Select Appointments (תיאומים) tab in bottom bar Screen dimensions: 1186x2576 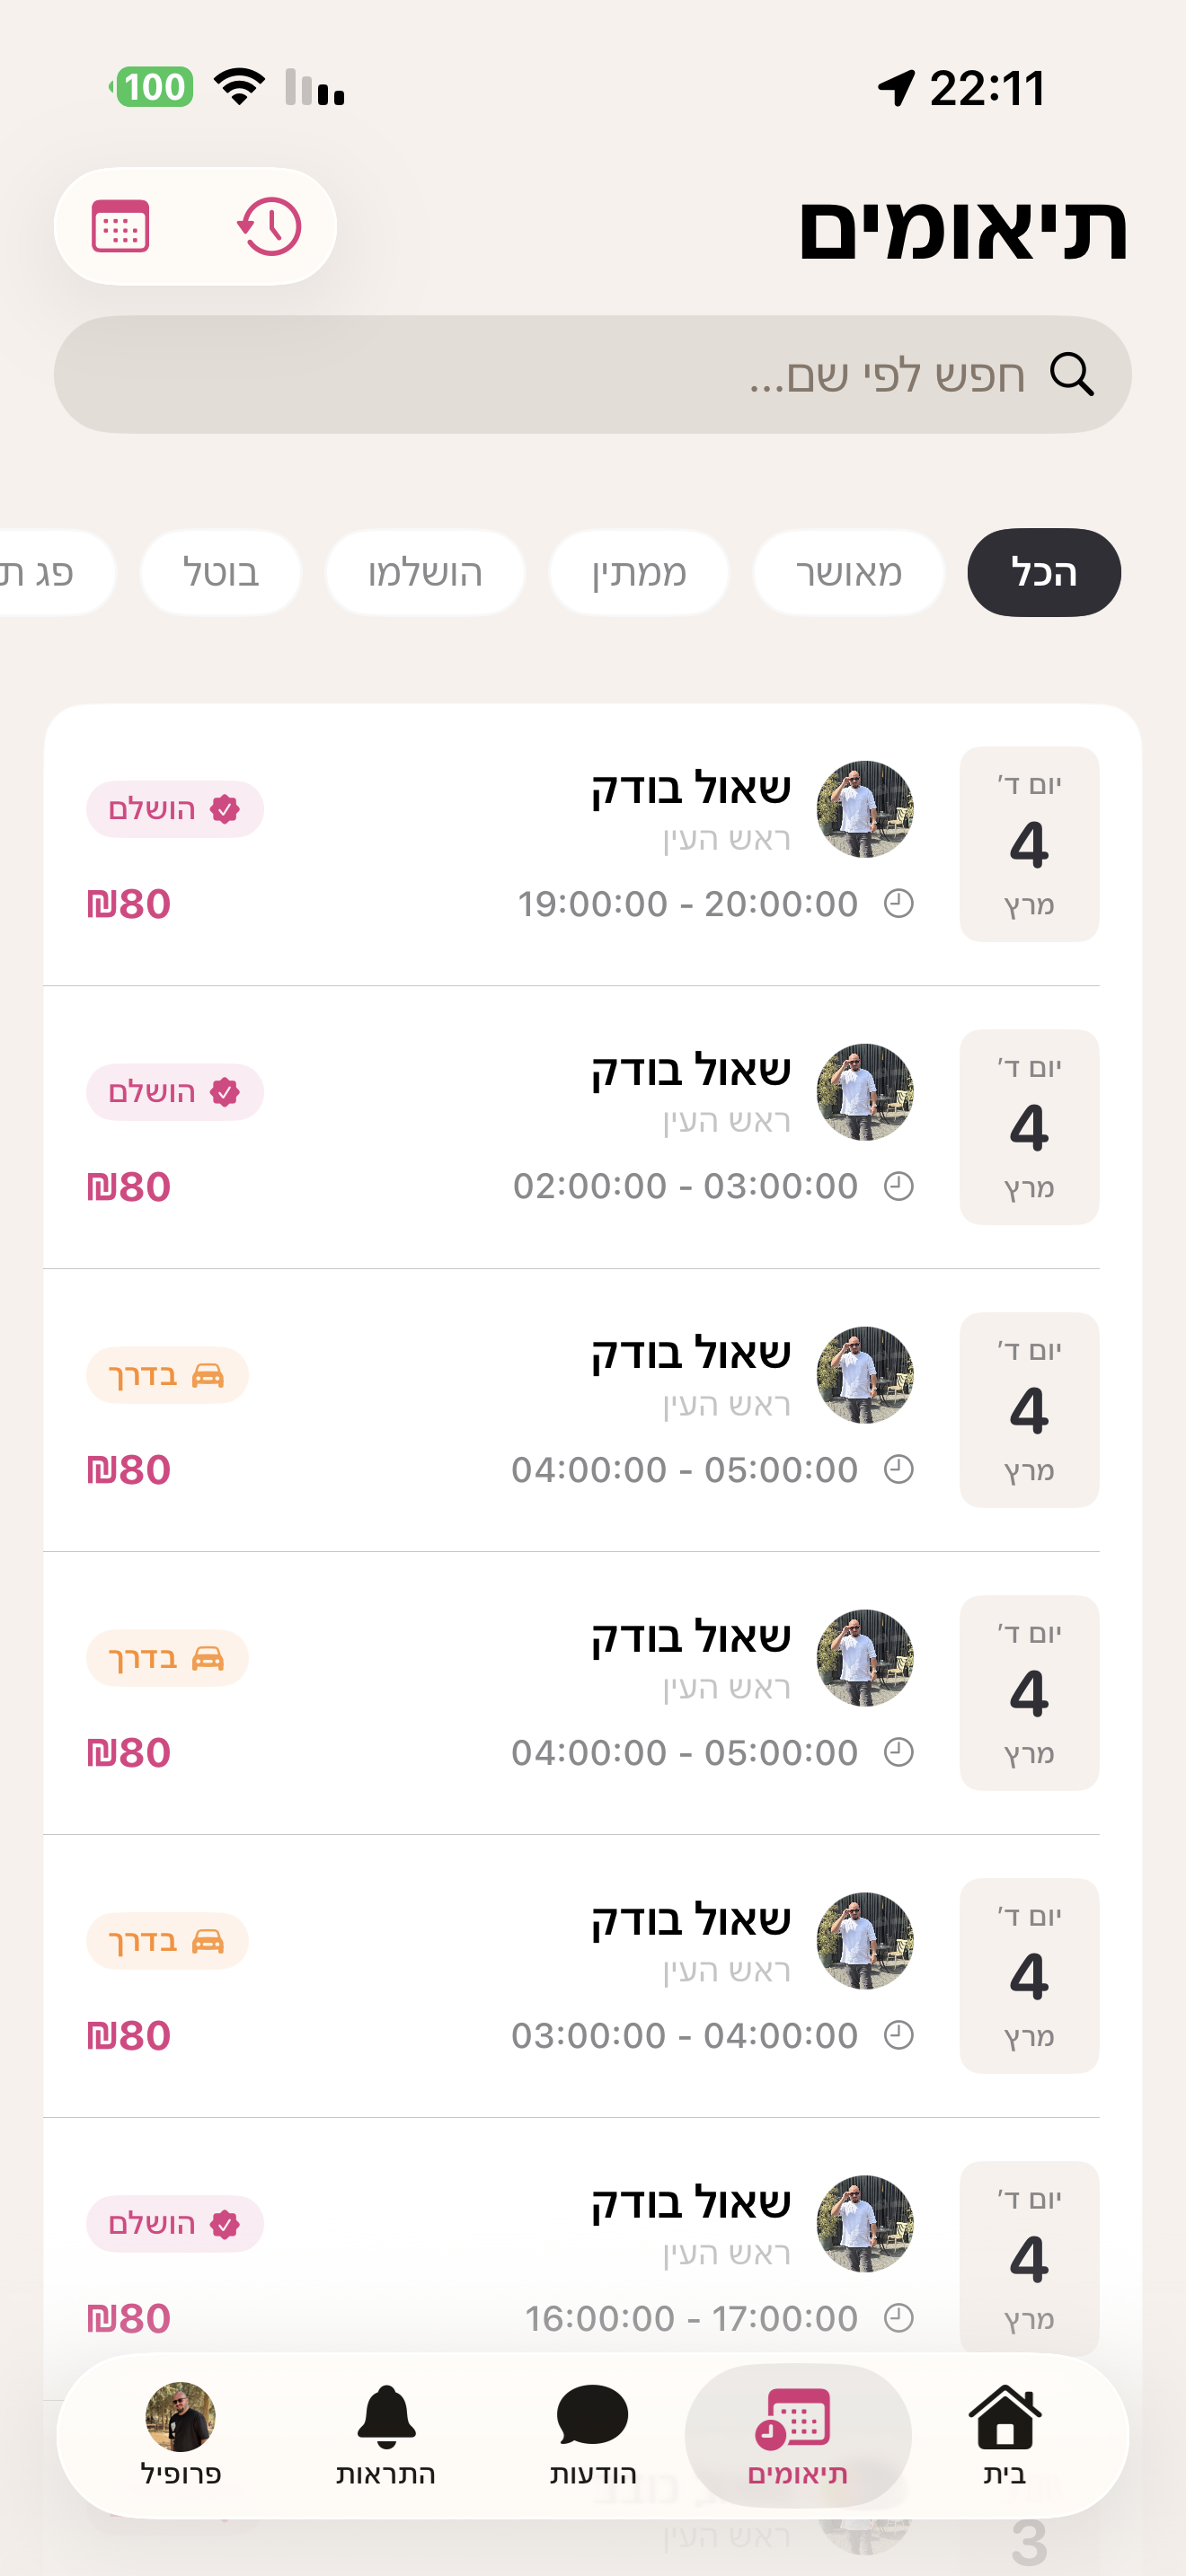(x=797, y=2434)
